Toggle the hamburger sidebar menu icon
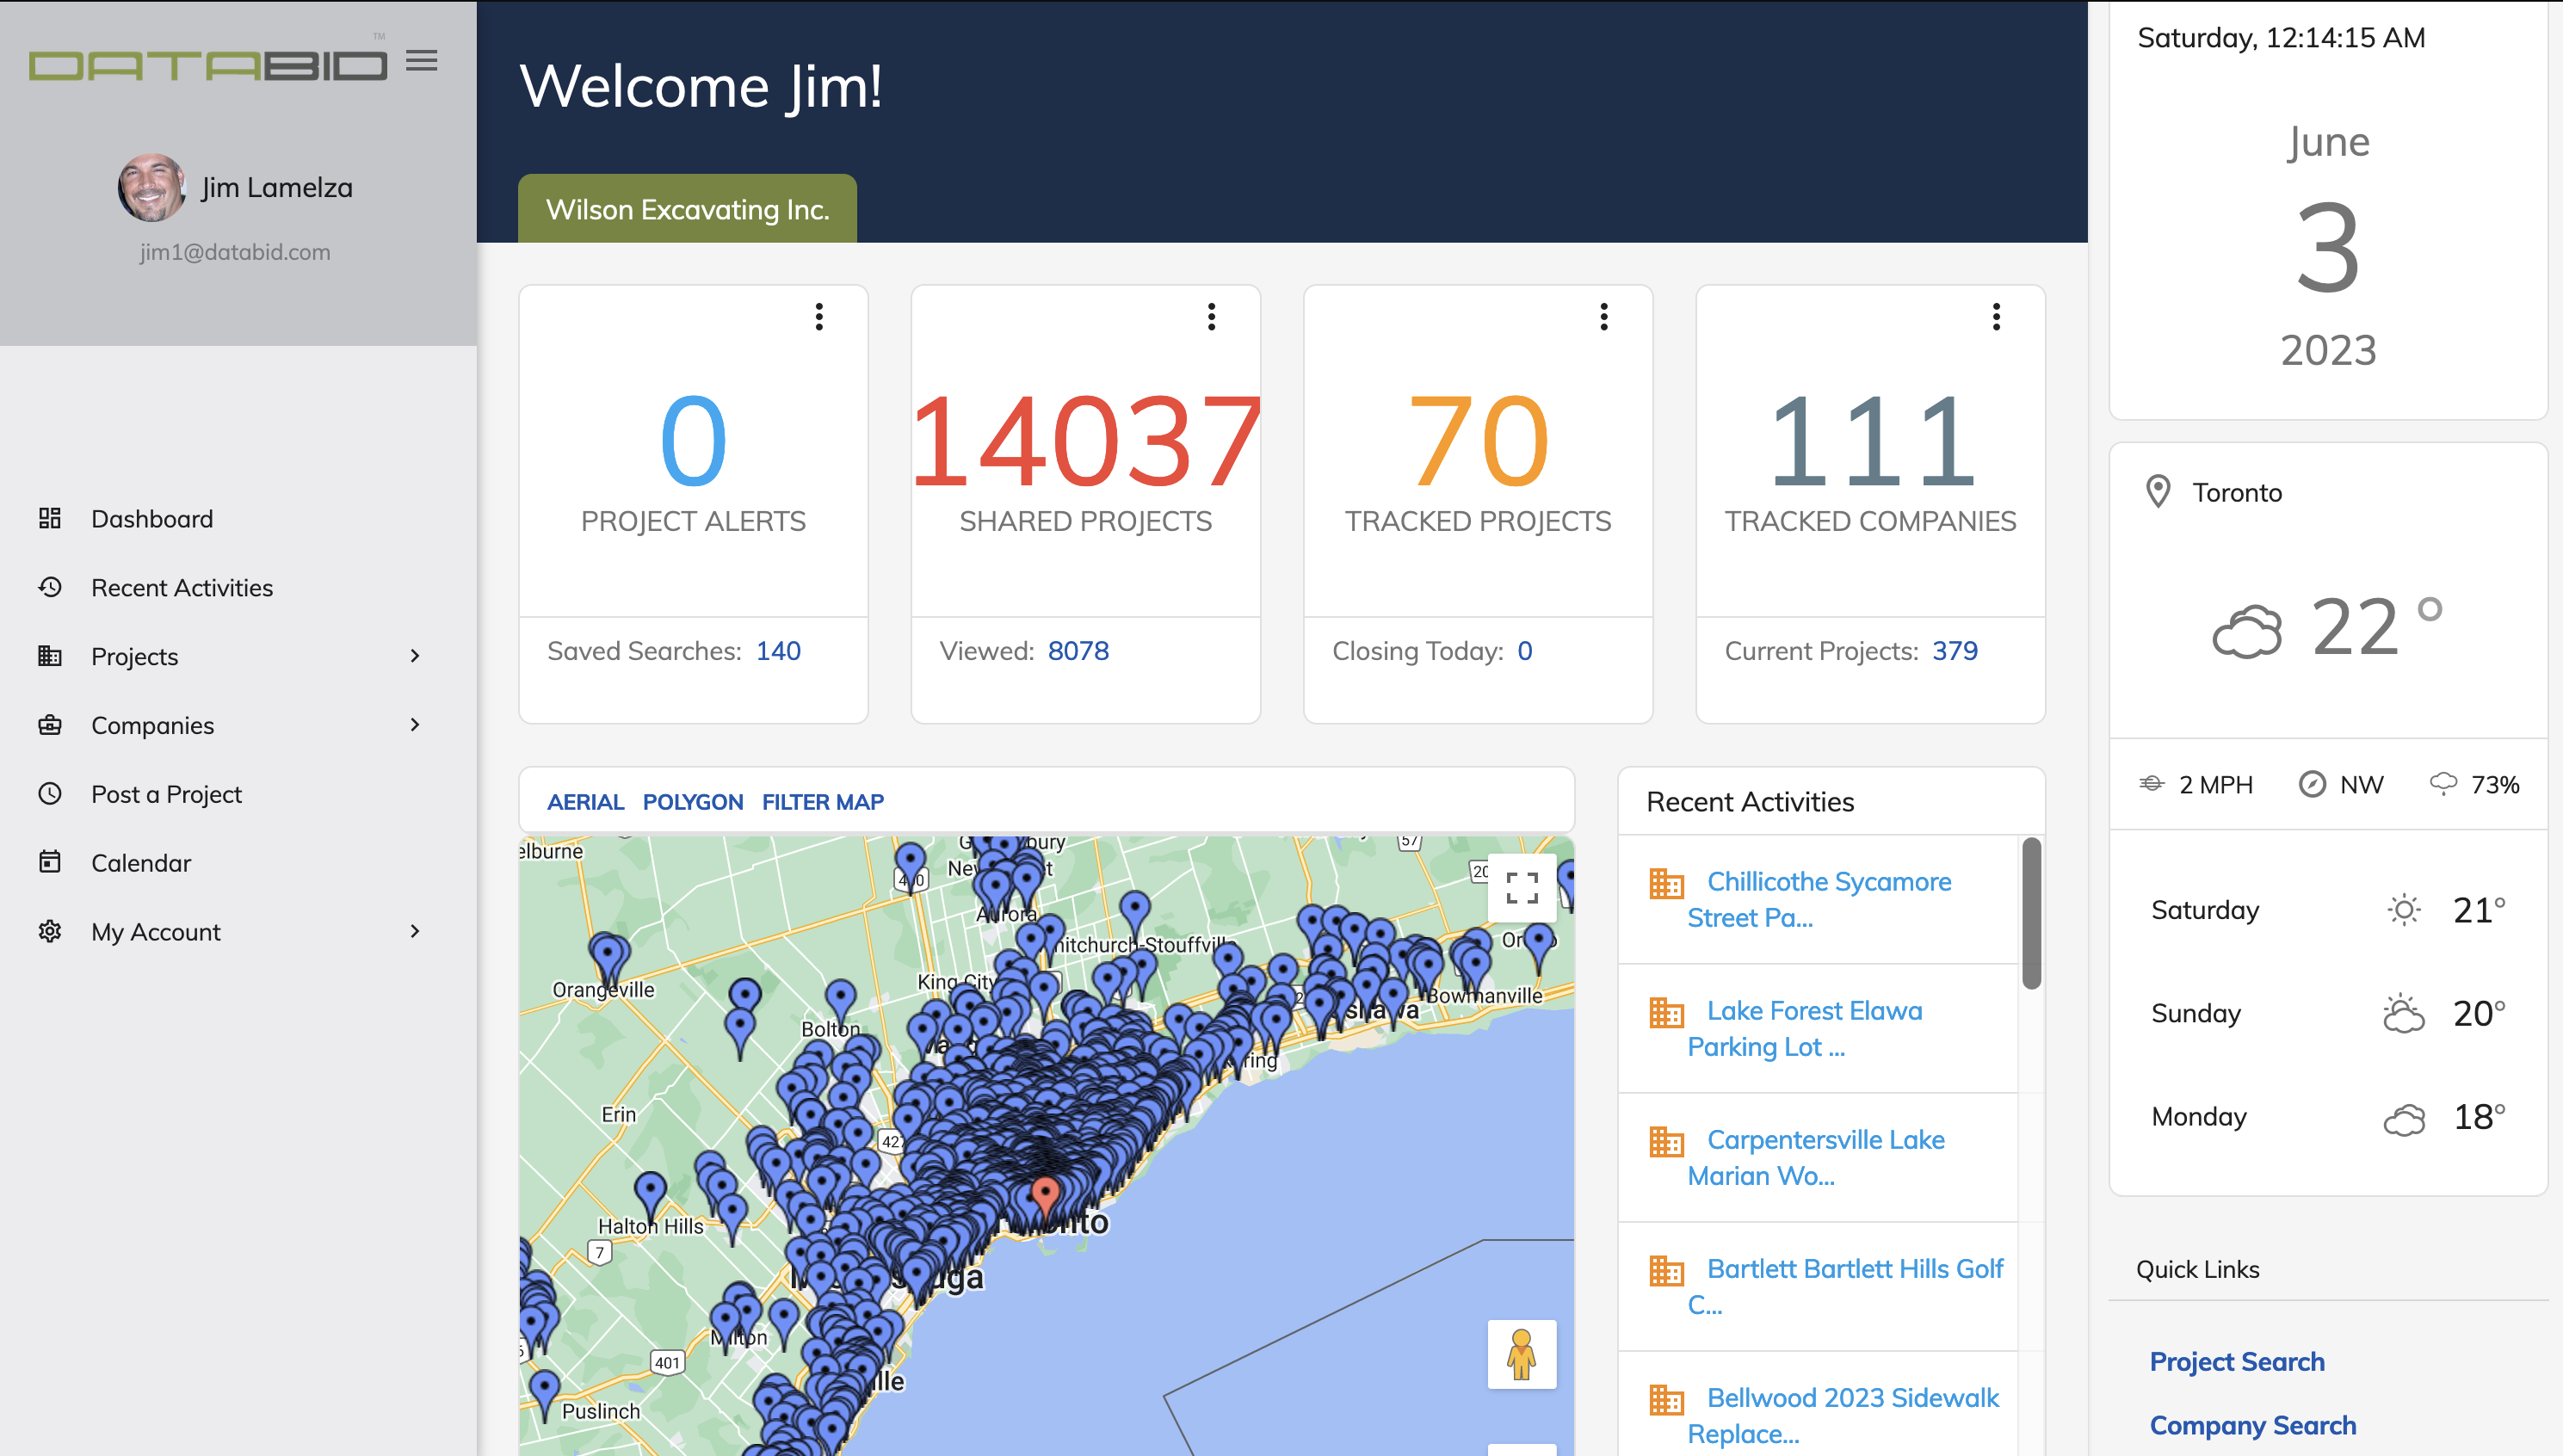The image size is (2563, 1456). tap(421, 61)
